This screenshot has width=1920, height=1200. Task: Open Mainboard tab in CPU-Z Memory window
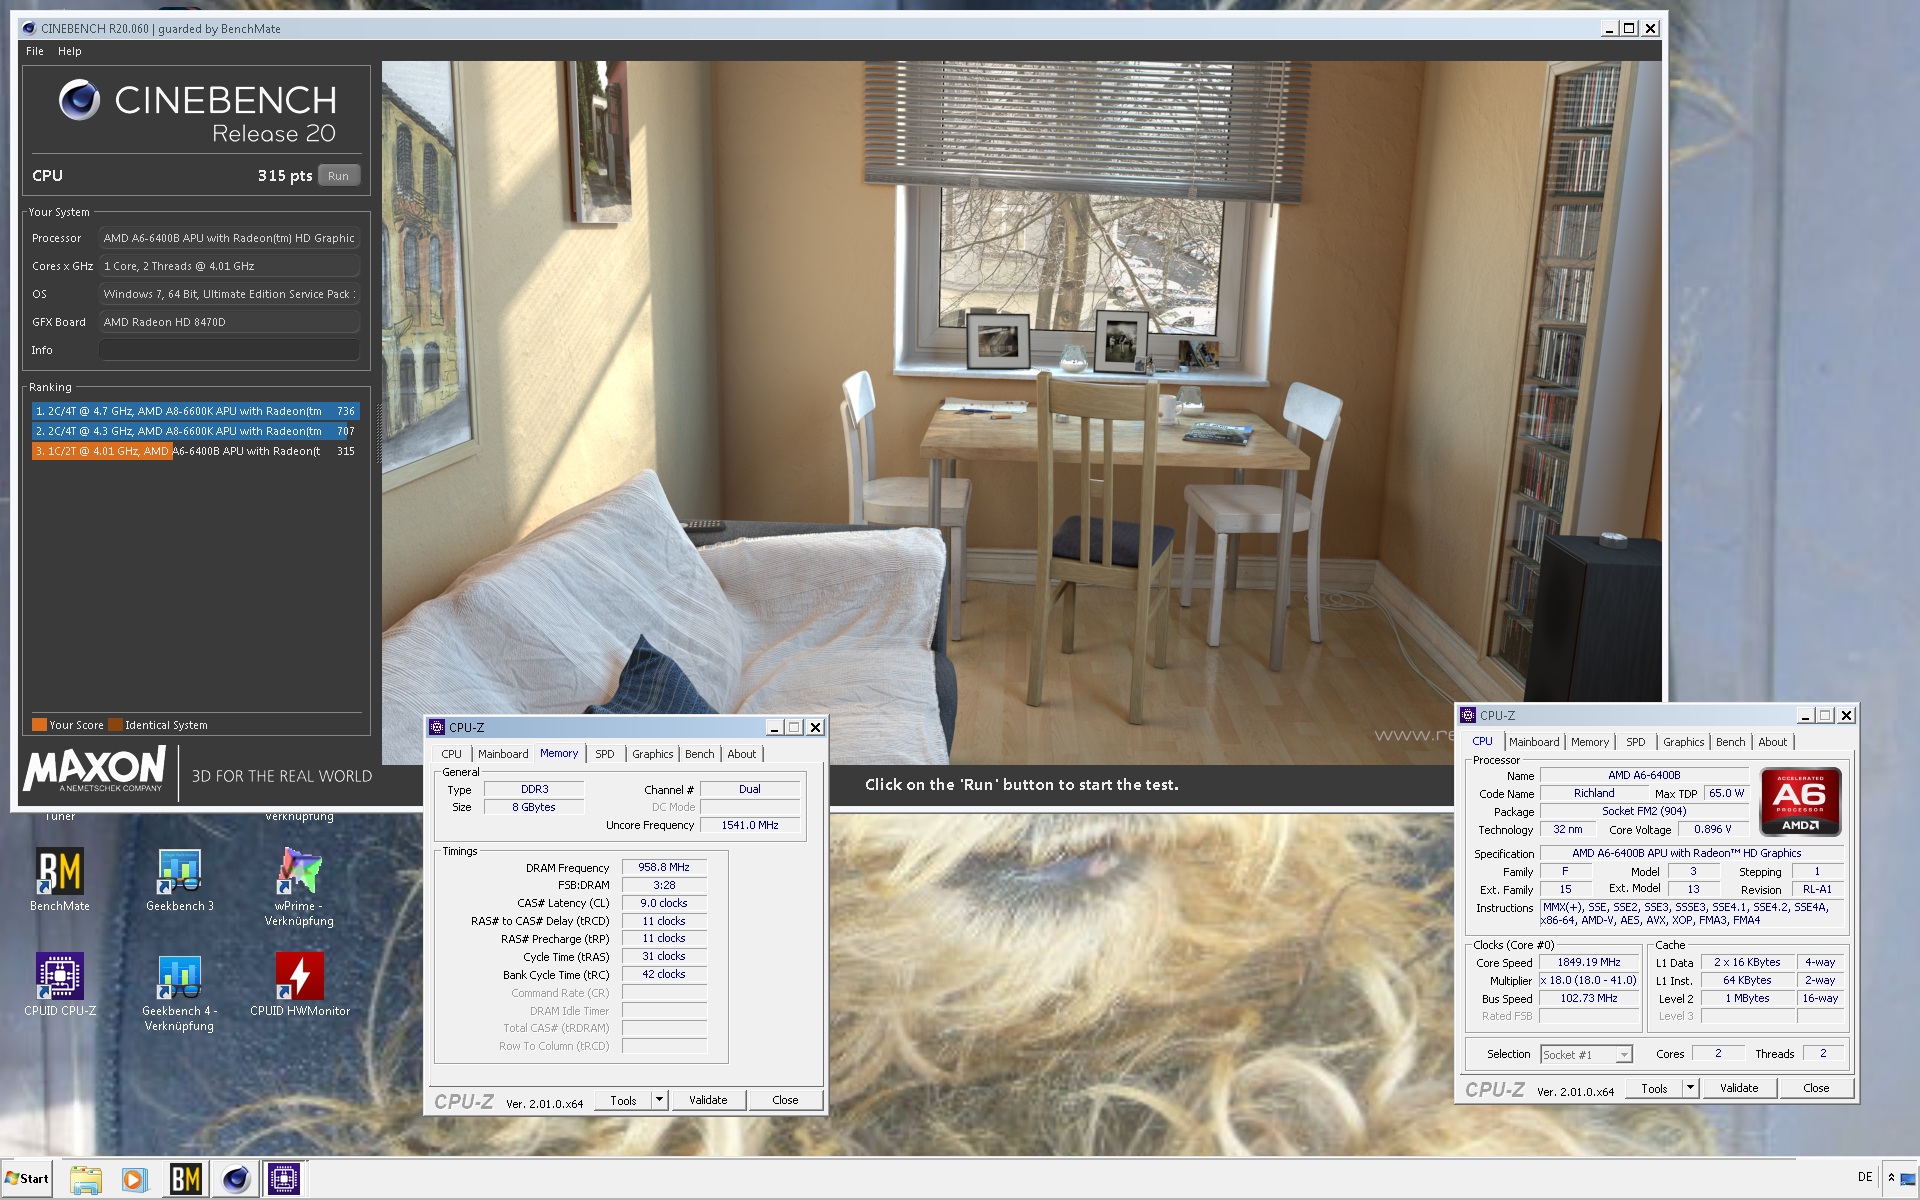click(x=503, y=754)
